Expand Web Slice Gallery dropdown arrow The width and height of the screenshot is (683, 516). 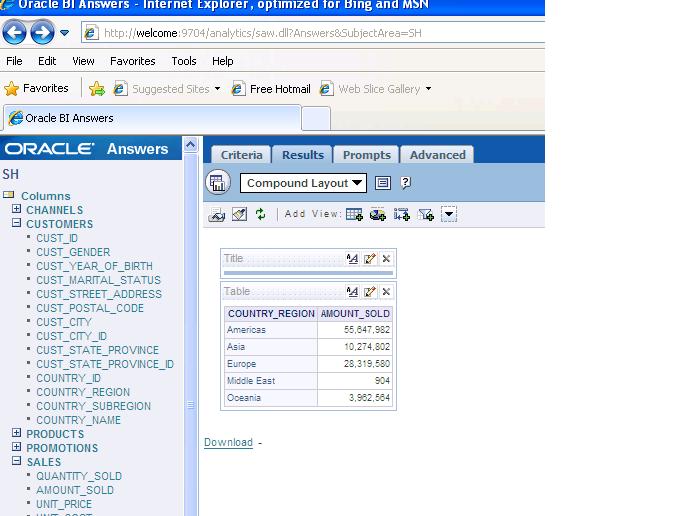[429, 89]
